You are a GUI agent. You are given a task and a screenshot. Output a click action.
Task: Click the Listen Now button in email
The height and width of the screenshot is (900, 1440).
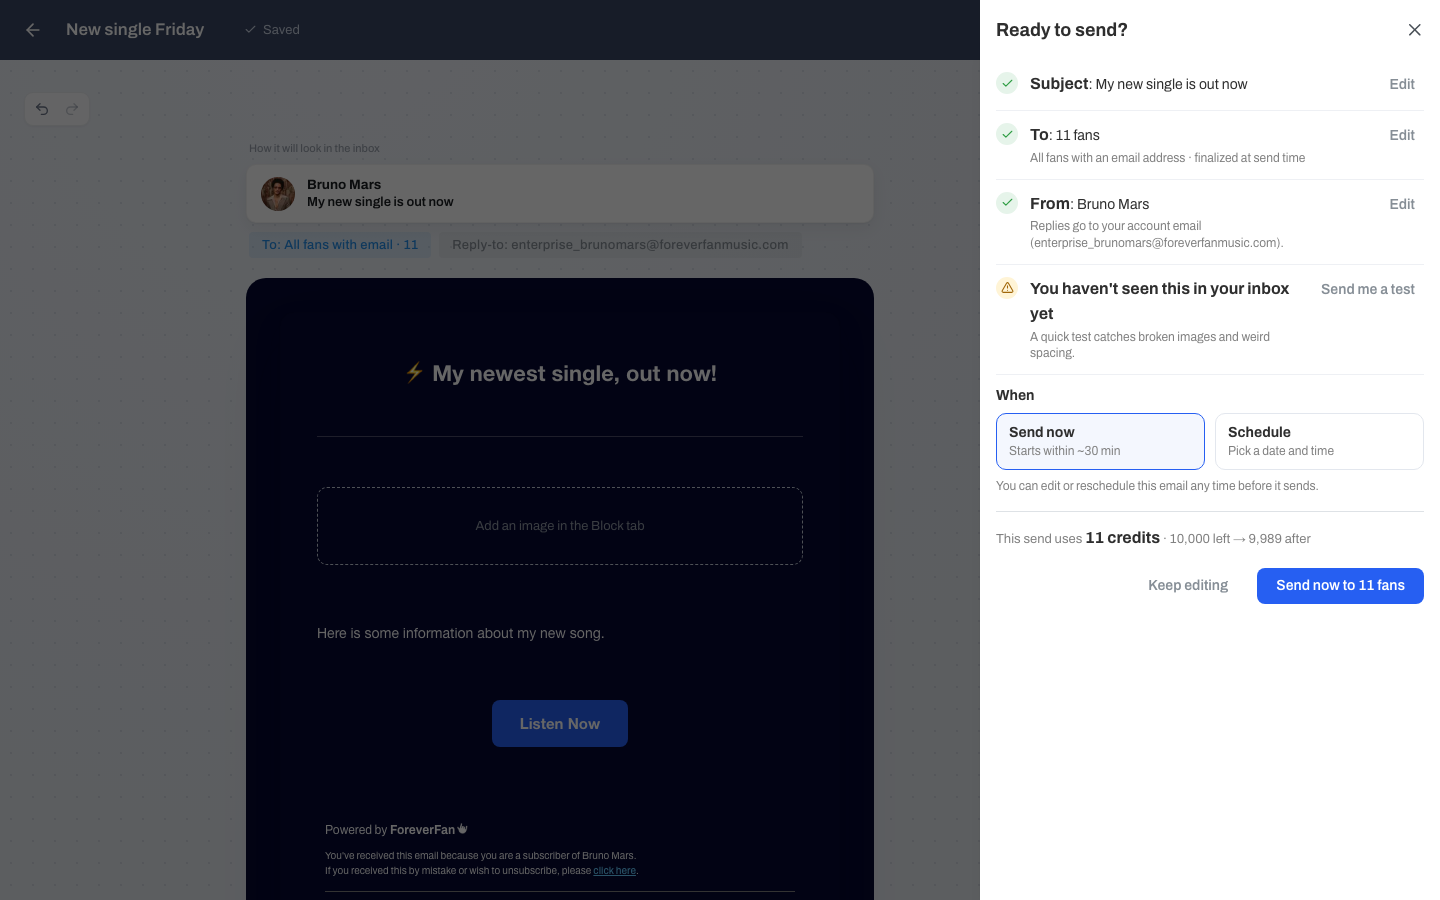(560, 723)
